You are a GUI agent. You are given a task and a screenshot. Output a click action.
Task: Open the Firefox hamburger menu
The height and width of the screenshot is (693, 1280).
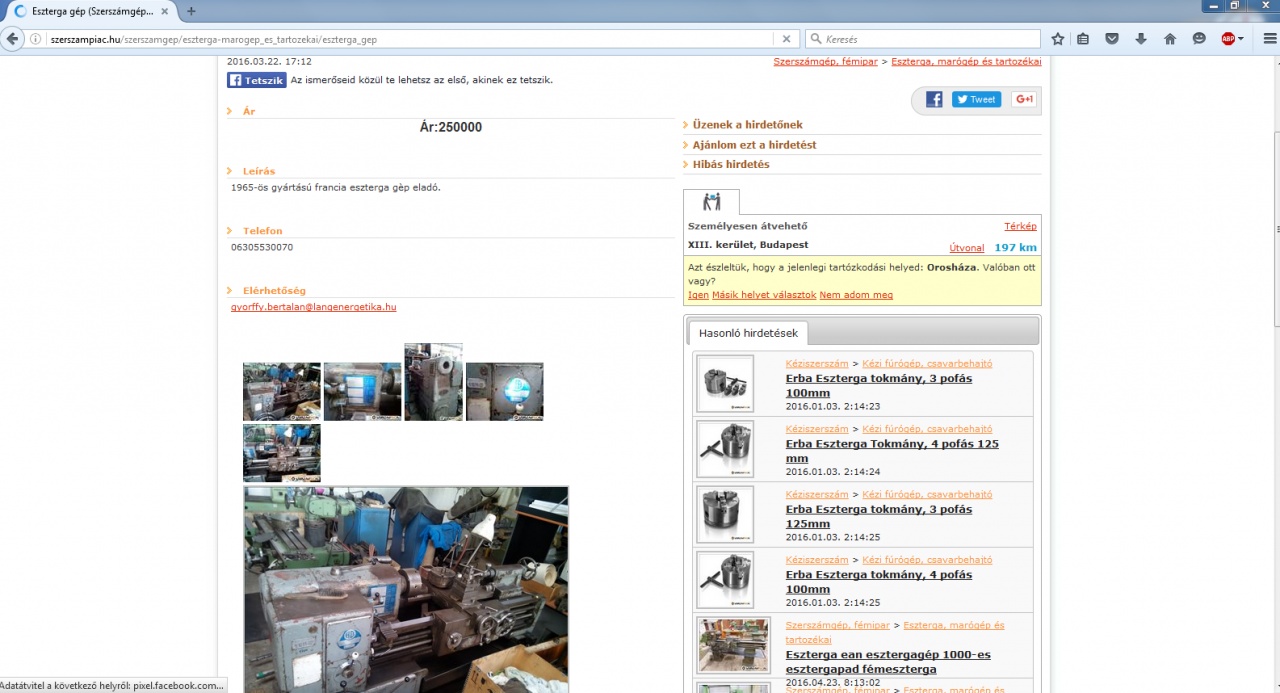click(1270, 39)
